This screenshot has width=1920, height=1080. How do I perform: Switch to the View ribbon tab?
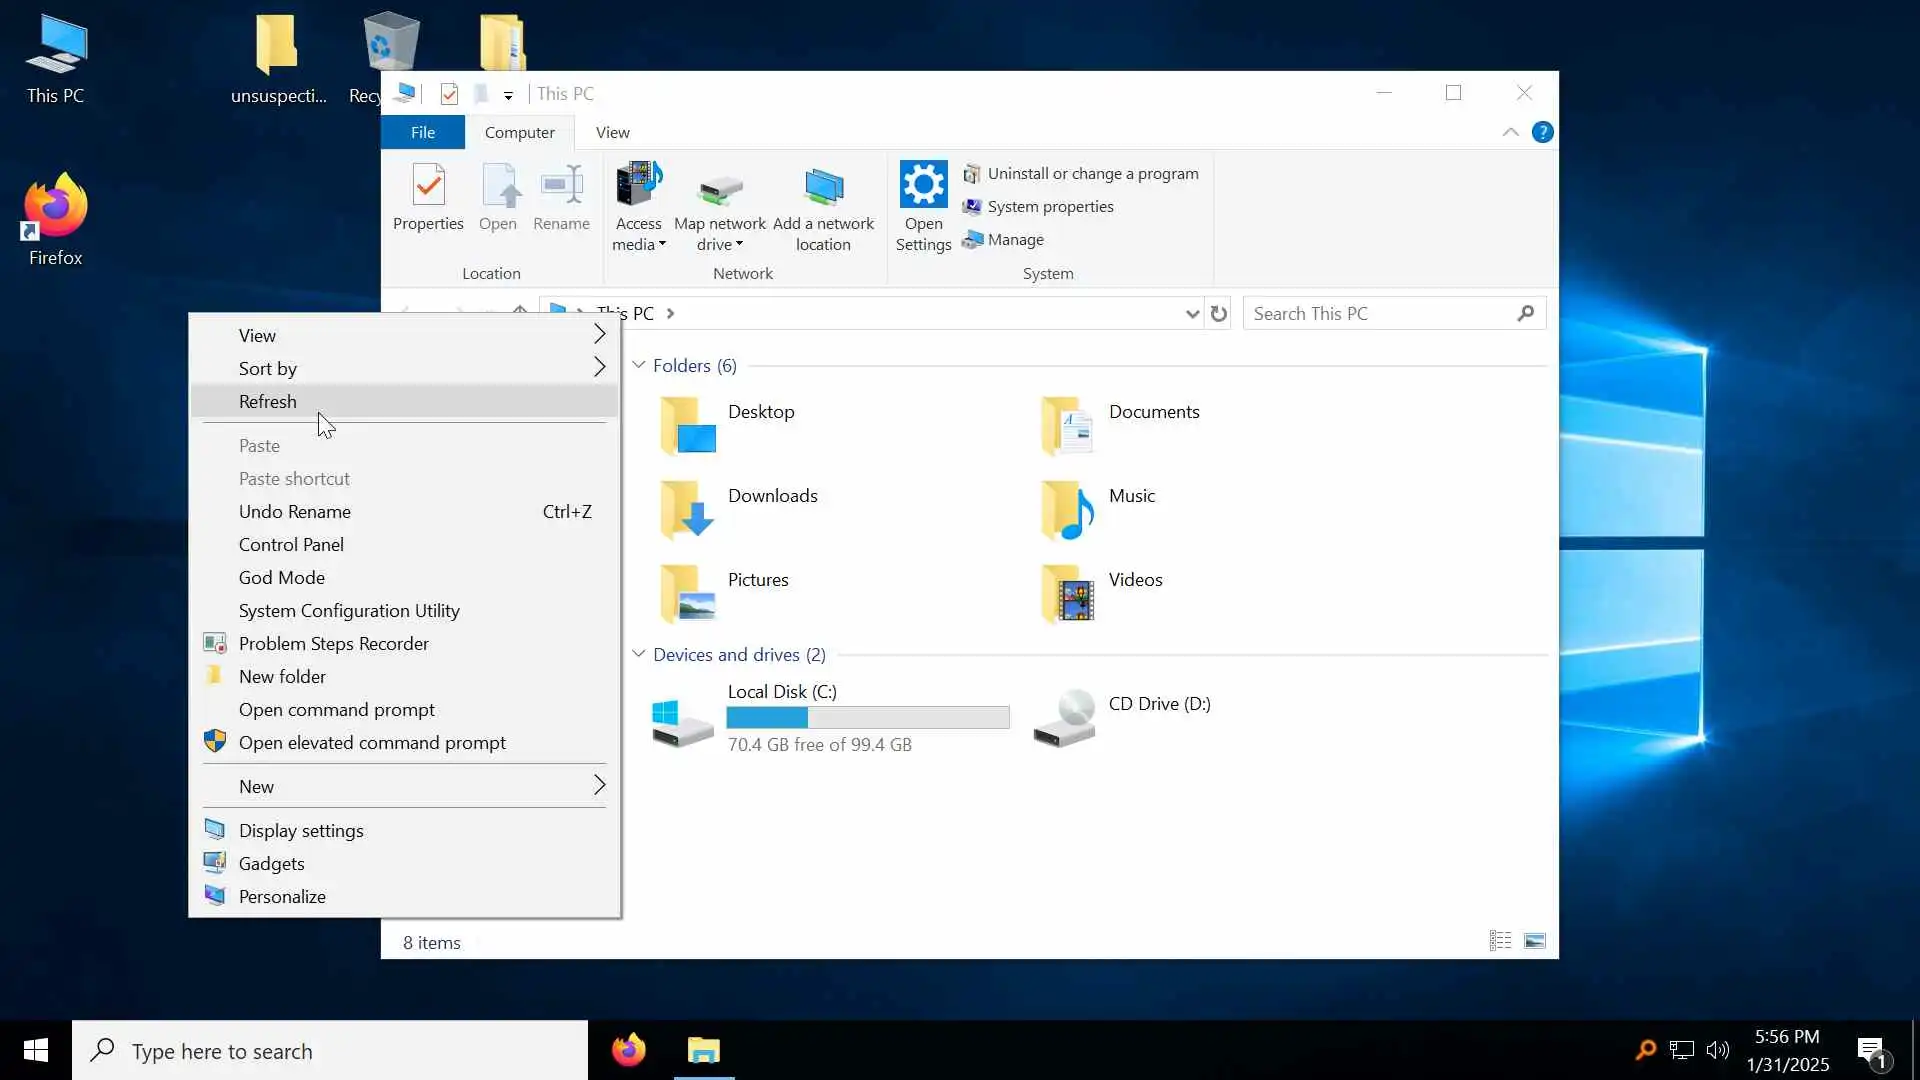coord(612,132)
